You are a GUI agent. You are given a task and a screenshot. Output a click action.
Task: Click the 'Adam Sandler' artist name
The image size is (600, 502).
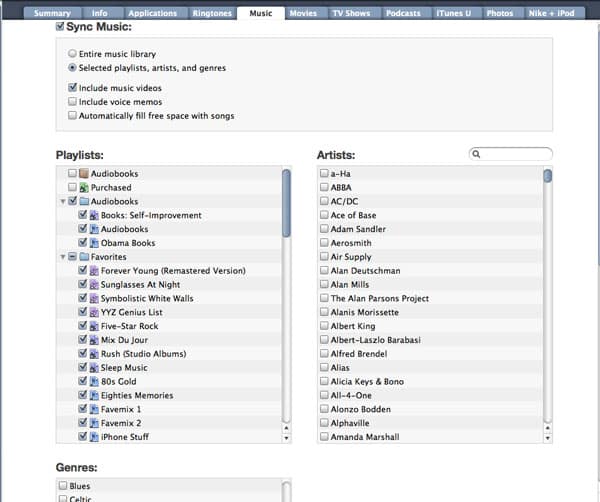(x=358, y=229)
